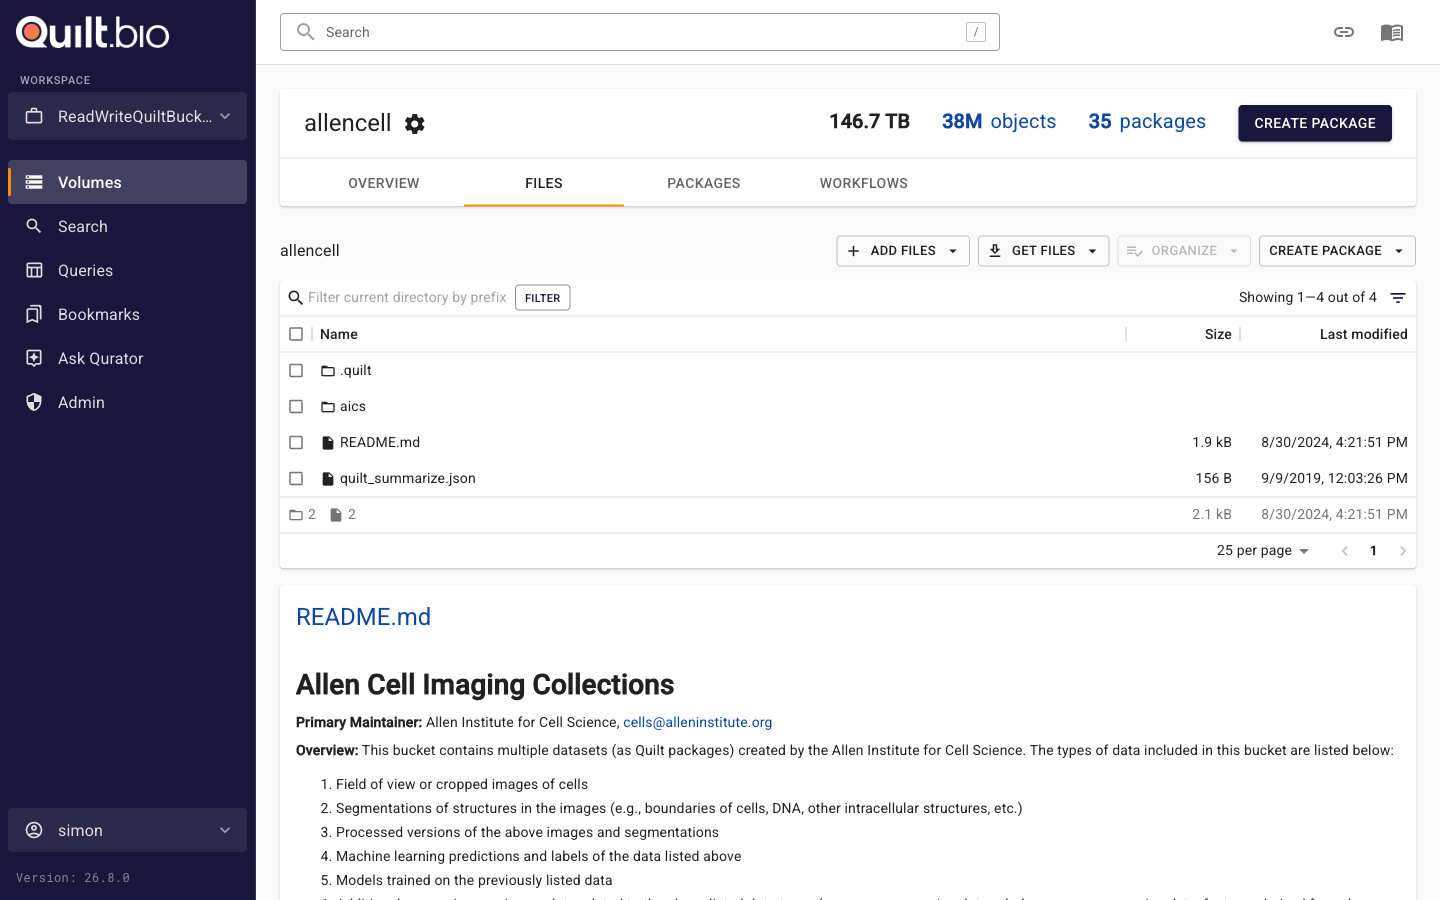Toggle the select-all checkbox in header
1440x900 pixels.
tap(296, 334)
